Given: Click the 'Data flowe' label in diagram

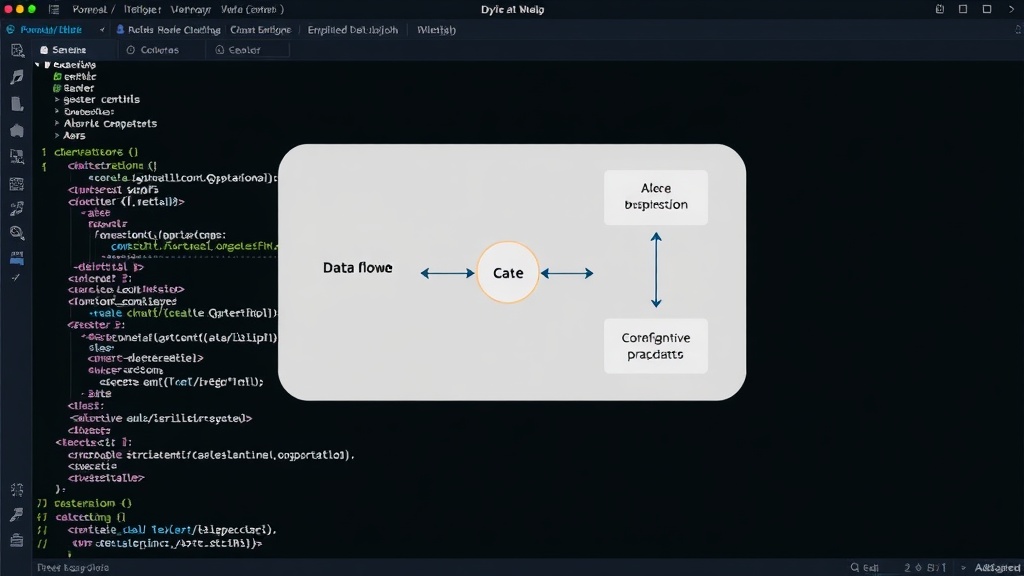Looking at the screenshot, I should click(357, 268).
